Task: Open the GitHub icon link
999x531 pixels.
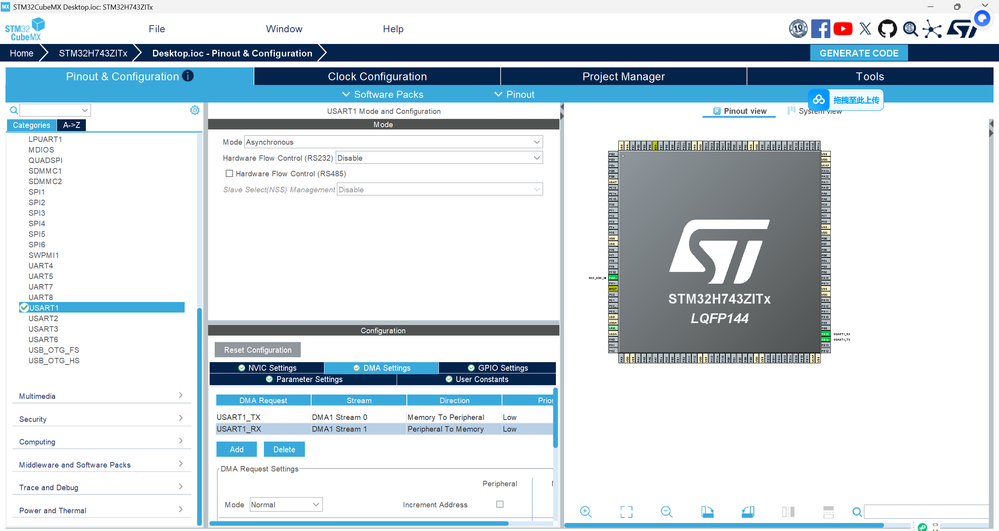Action: pyautogui.click(x=887, y=29)
